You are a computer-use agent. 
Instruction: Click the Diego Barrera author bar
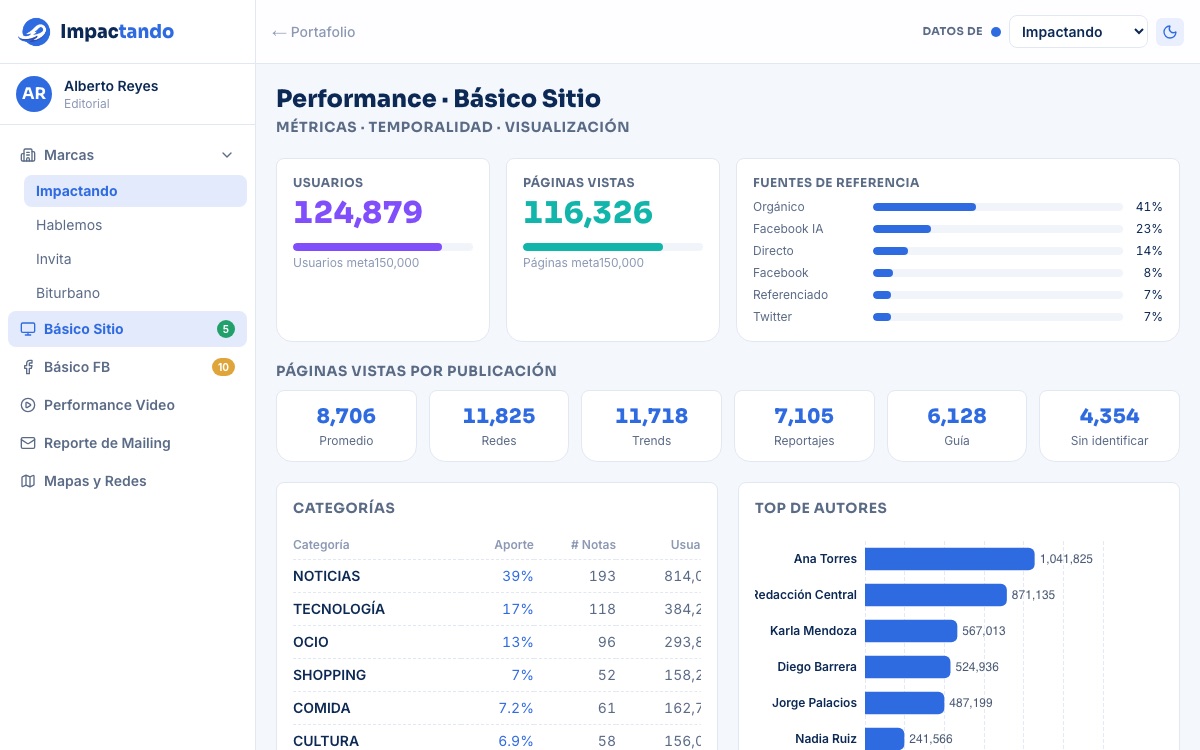(908, 667)
